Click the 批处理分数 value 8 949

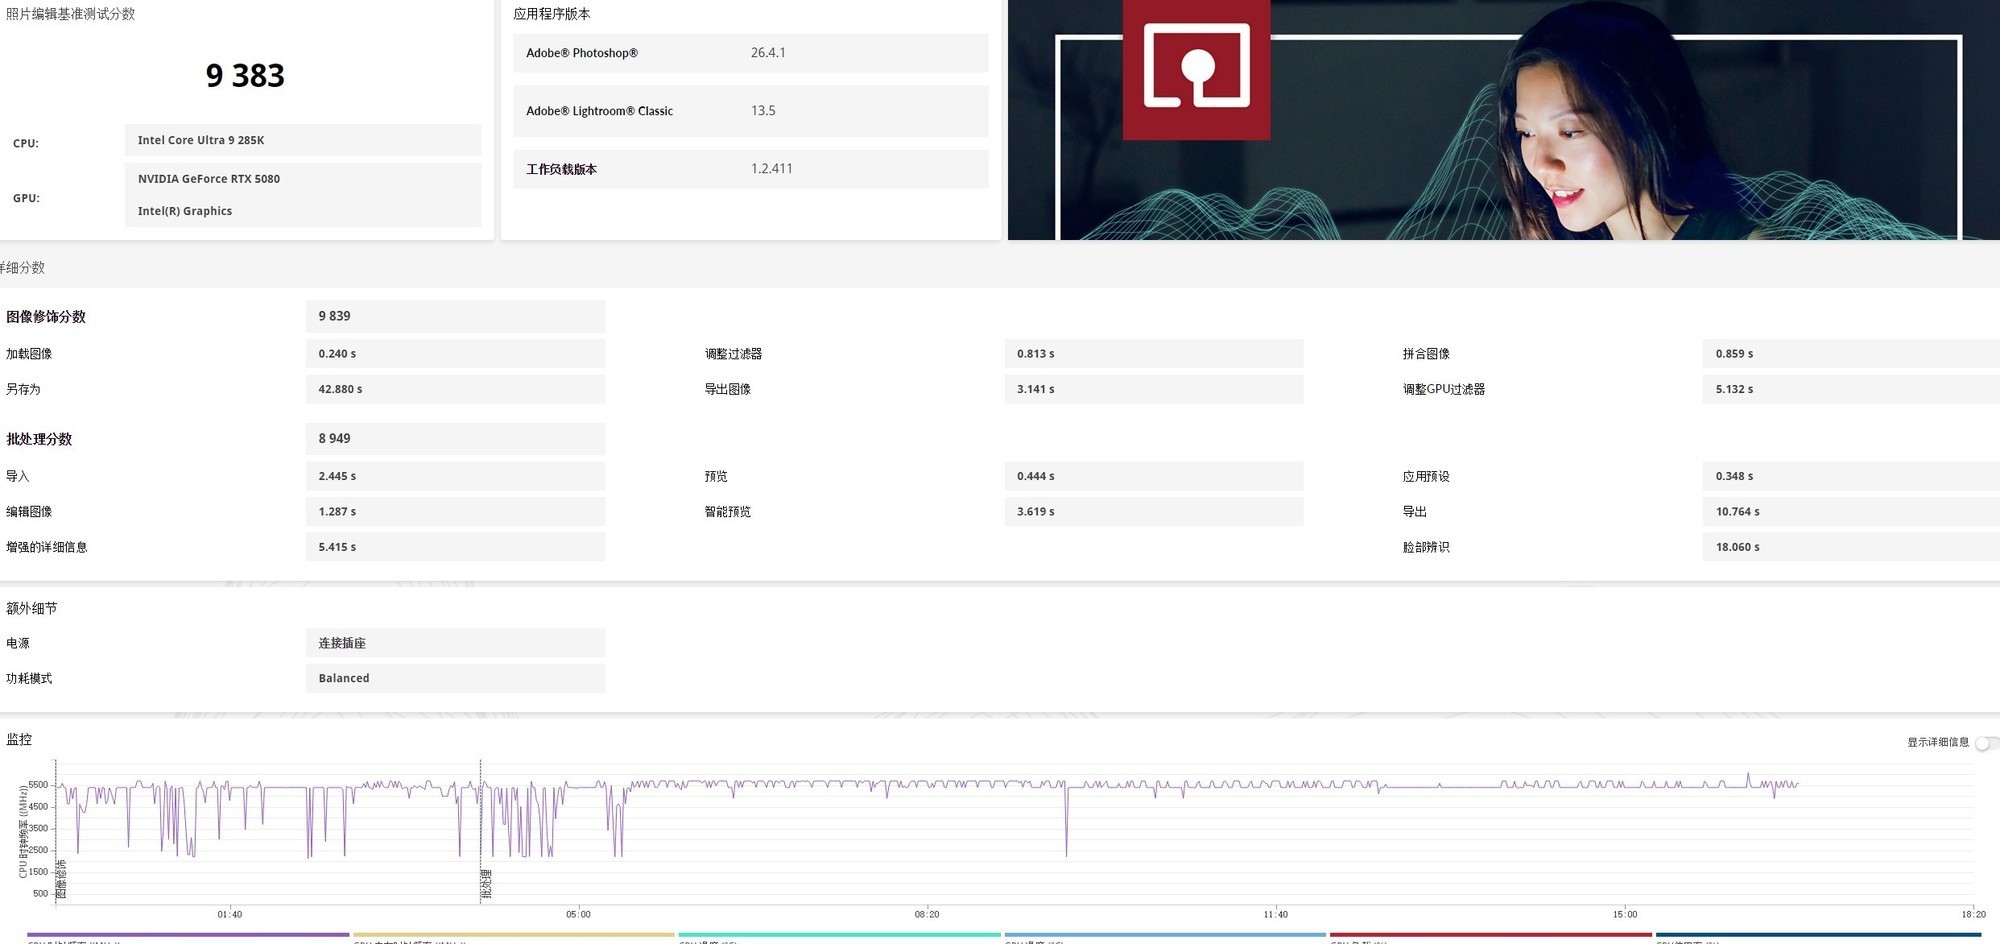coord(454,438)
